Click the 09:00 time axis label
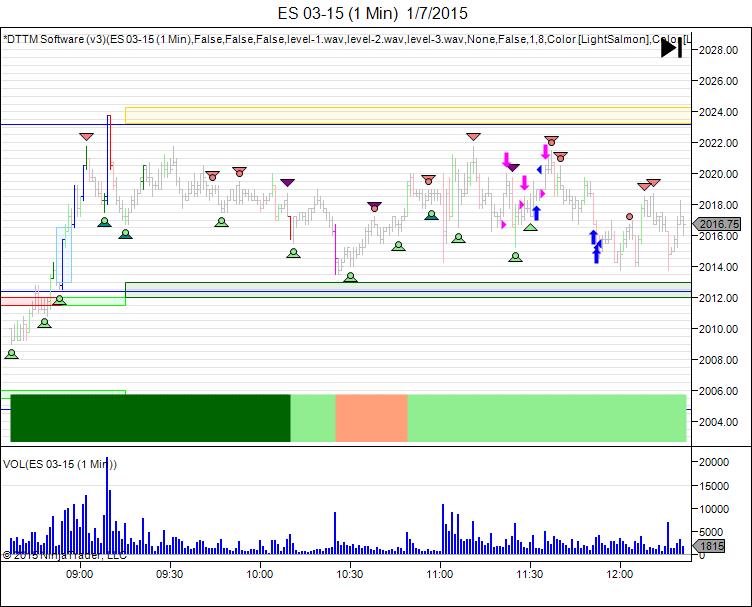Viewport: 752px width, 607px height. [x=80, y=574]
